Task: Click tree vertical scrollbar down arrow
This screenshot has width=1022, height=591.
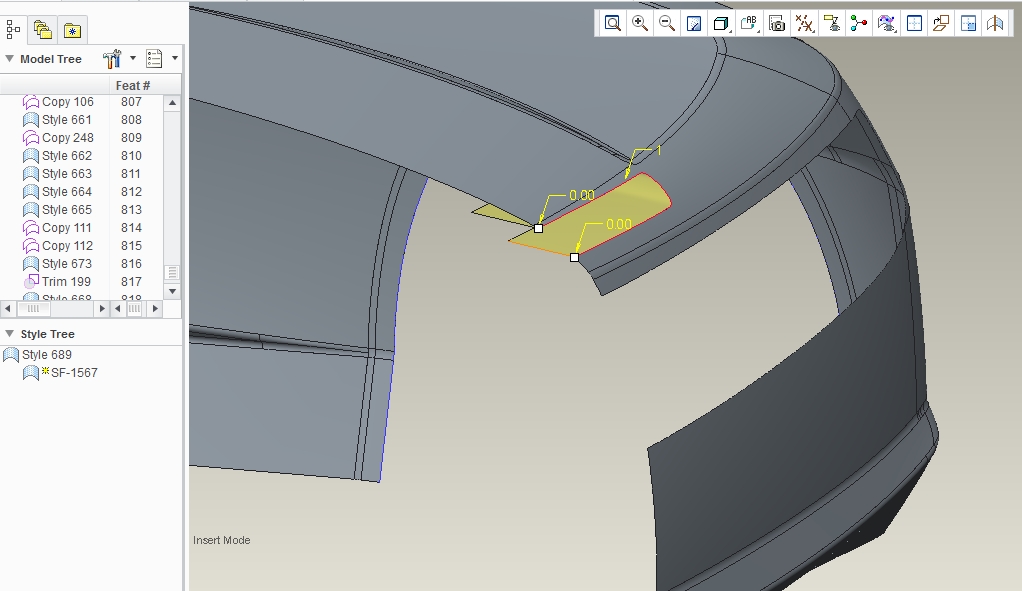Action: tap(172, 291)
